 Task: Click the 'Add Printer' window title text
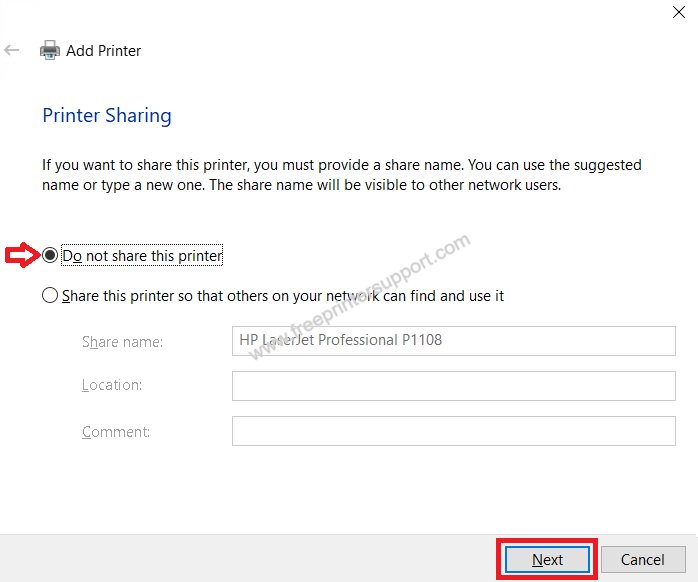[103, 50]
